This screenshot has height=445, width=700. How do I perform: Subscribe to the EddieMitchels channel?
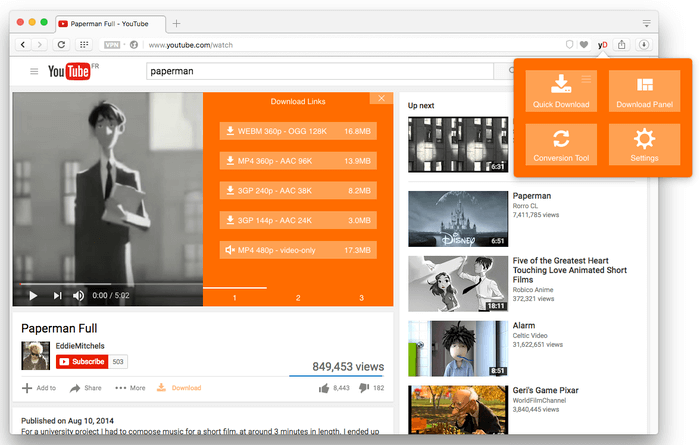[81, 361]
